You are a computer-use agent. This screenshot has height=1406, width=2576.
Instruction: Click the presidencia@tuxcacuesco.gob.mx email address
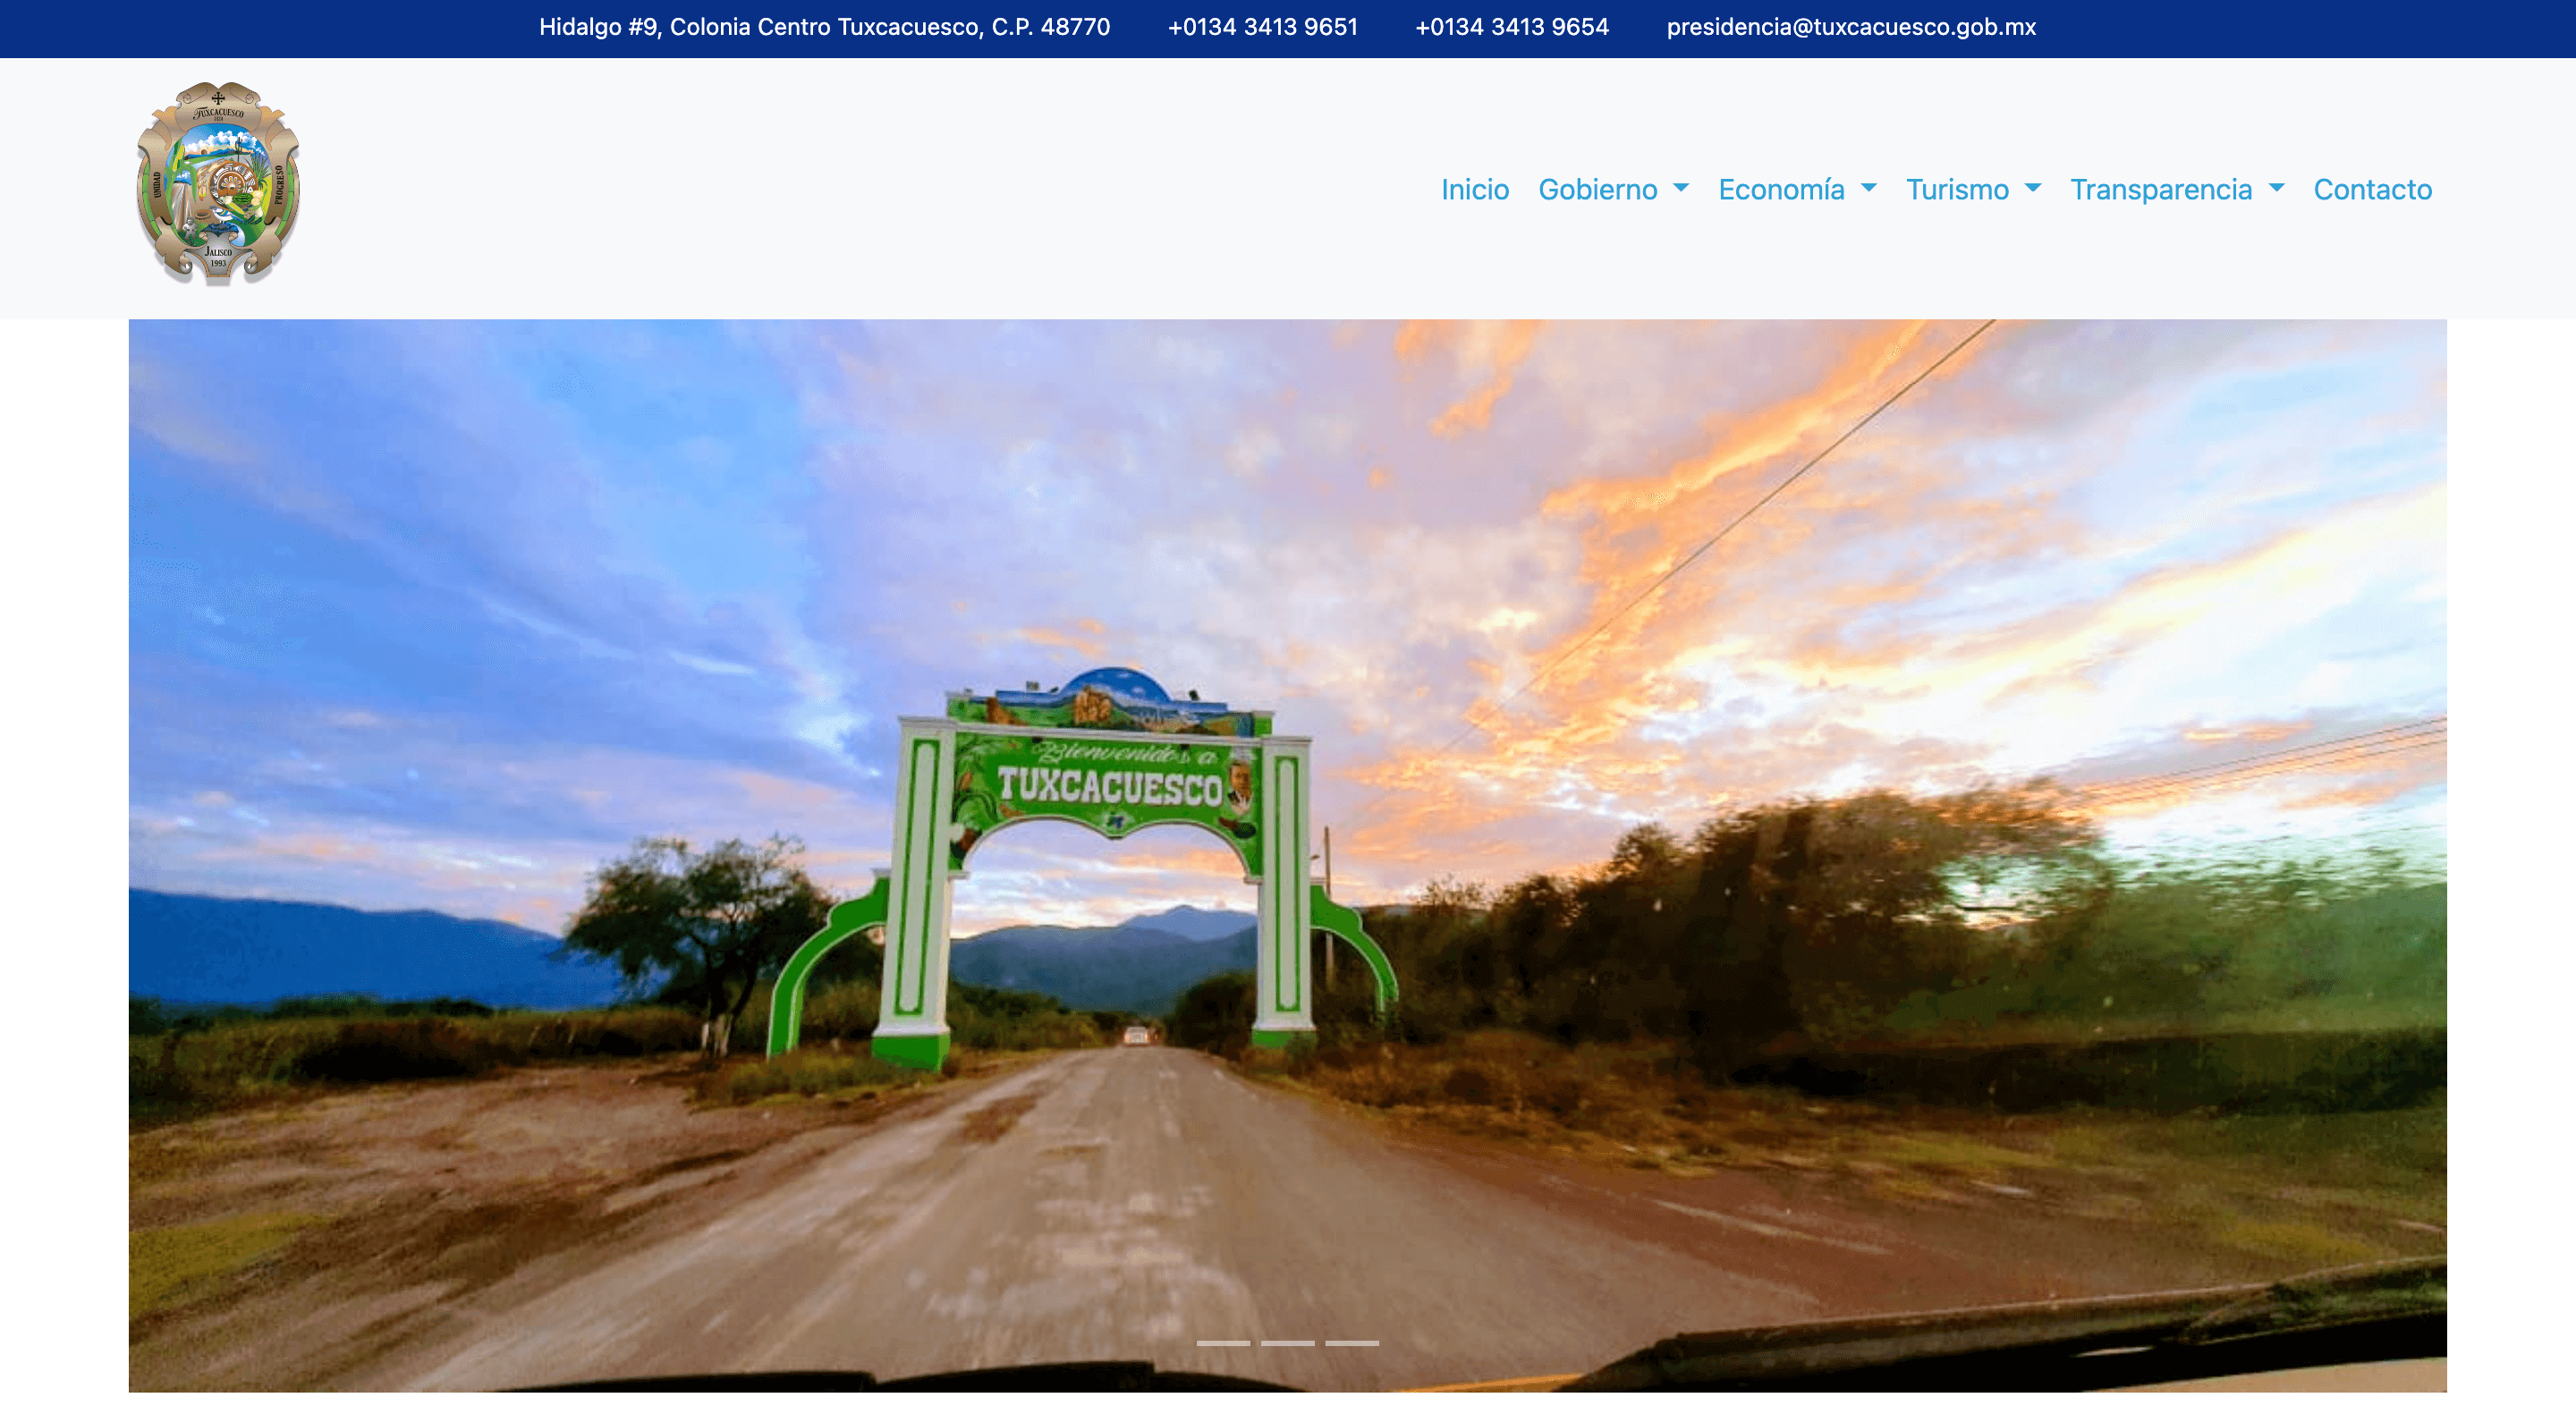1850,27
